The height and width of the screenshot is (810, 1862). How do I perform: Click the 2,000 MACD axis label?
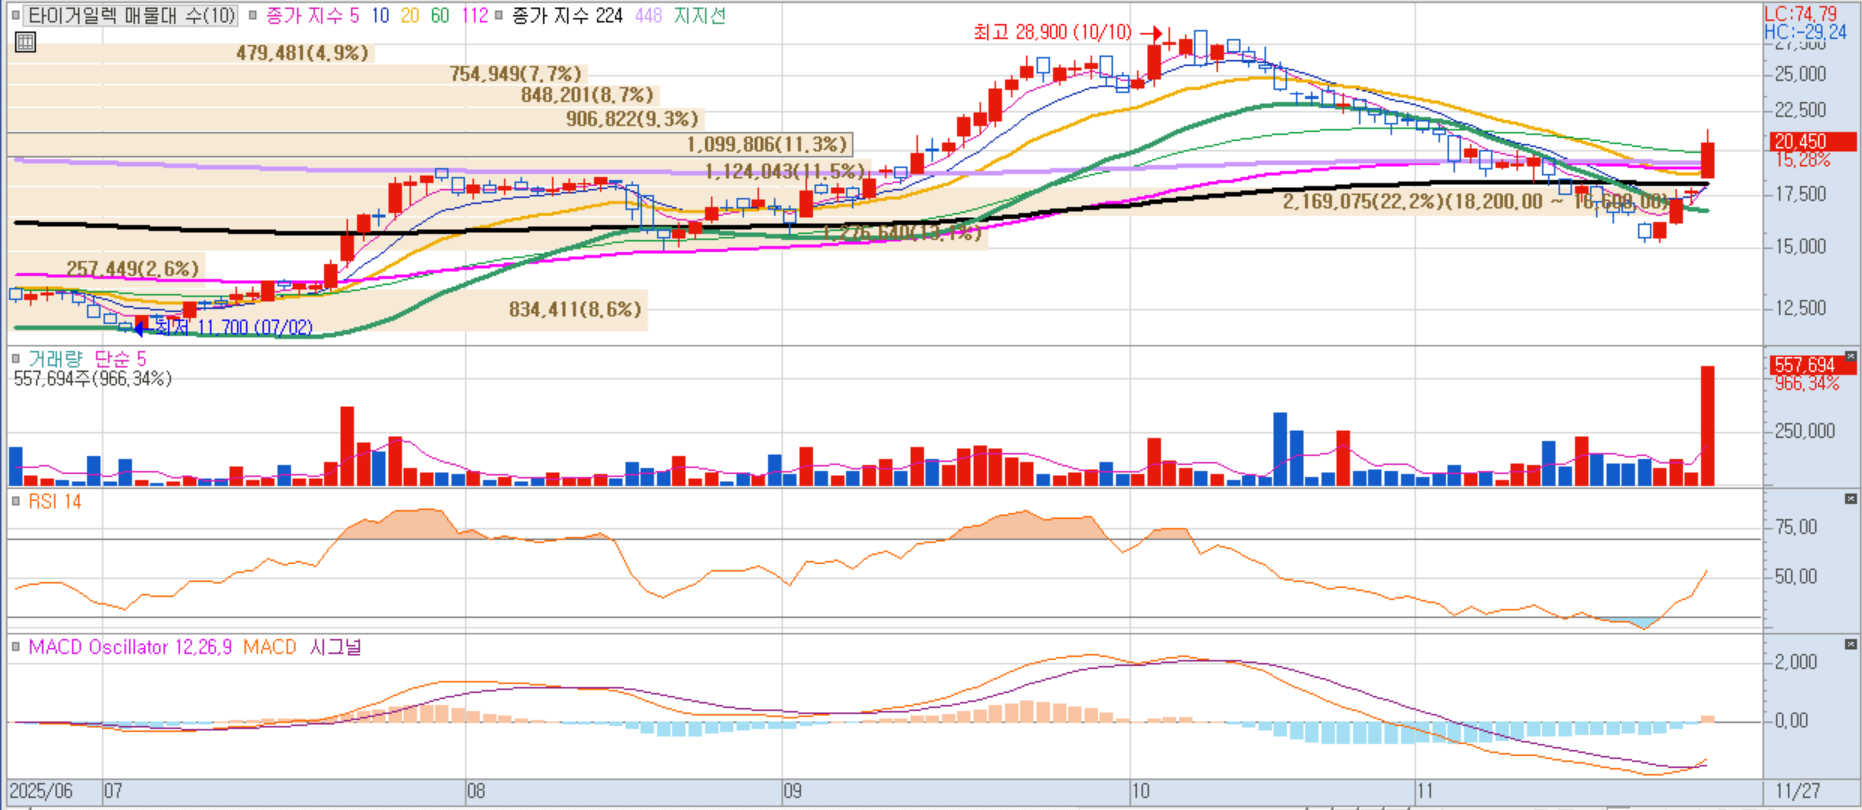coord(1796,662)
